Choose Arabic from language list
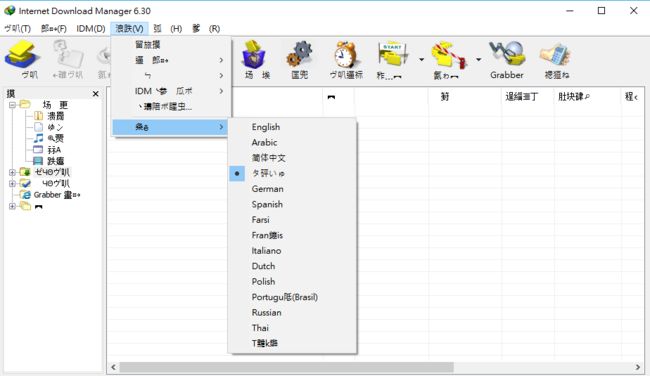 [x=264, y=143]
